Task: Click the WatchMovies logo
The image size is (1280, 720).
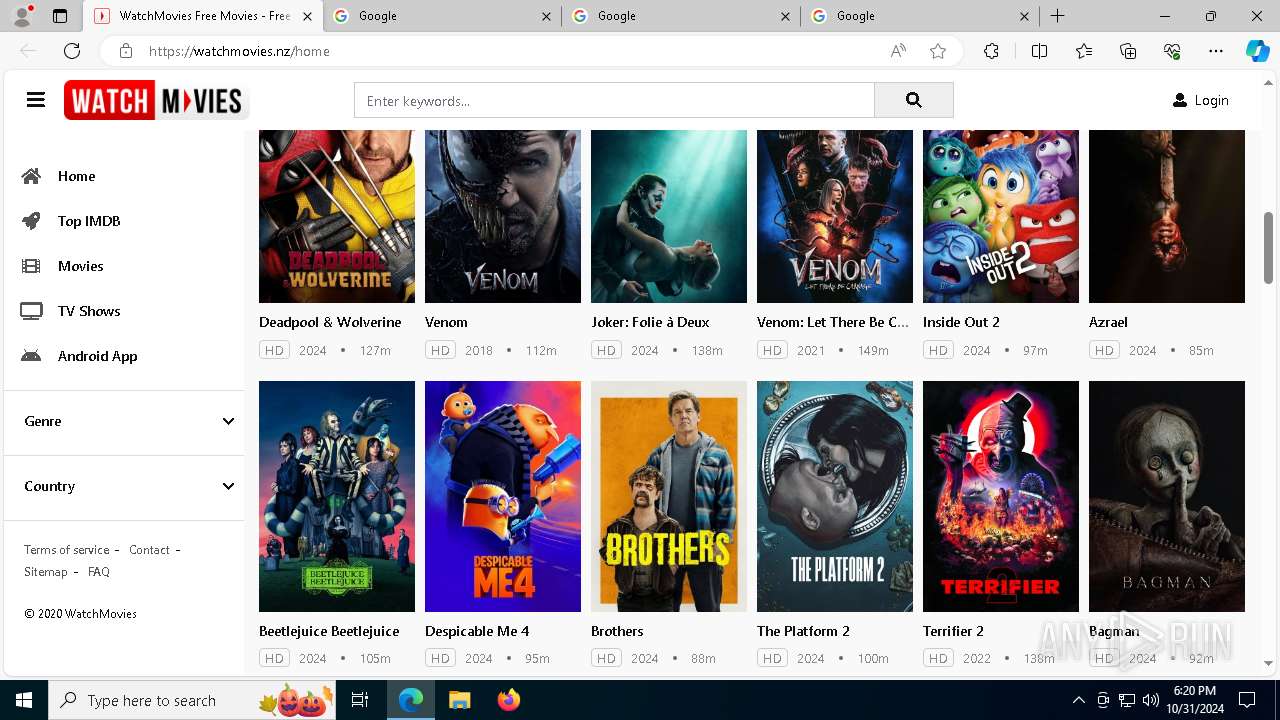Action: [x=156, y=100]
